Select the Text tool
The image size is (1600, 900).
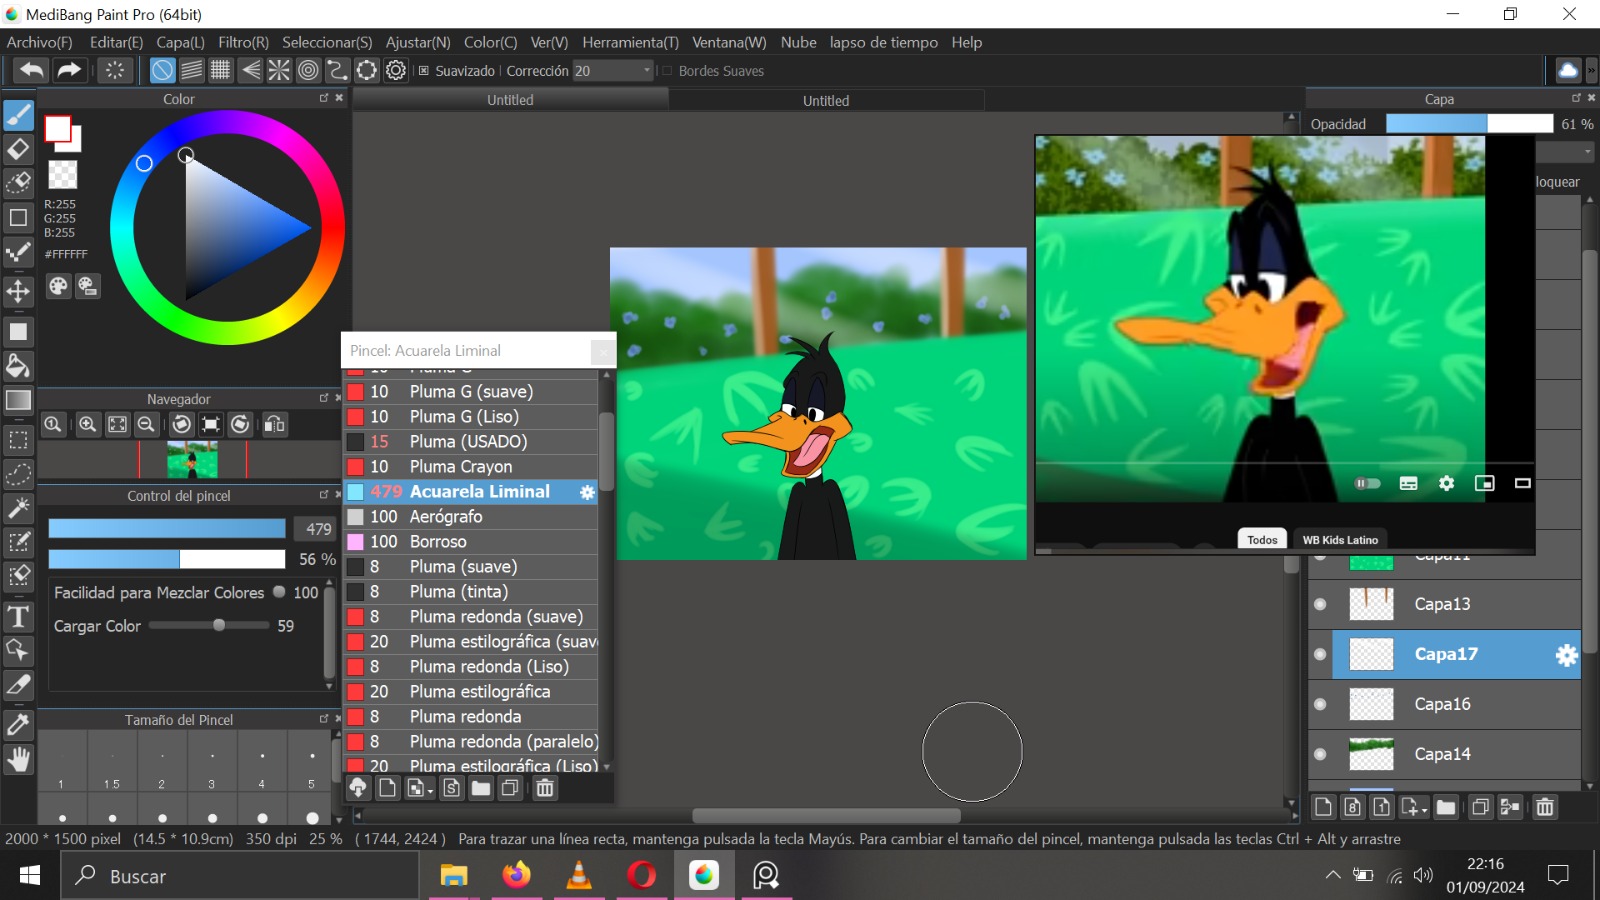pos(18,616)
